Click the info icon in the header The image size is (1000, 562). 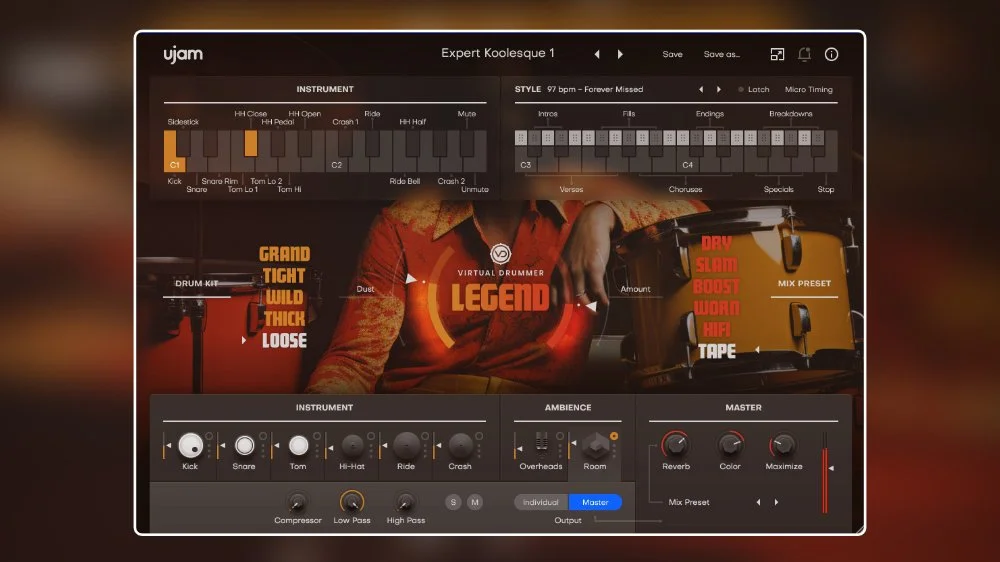click(831, 54)
